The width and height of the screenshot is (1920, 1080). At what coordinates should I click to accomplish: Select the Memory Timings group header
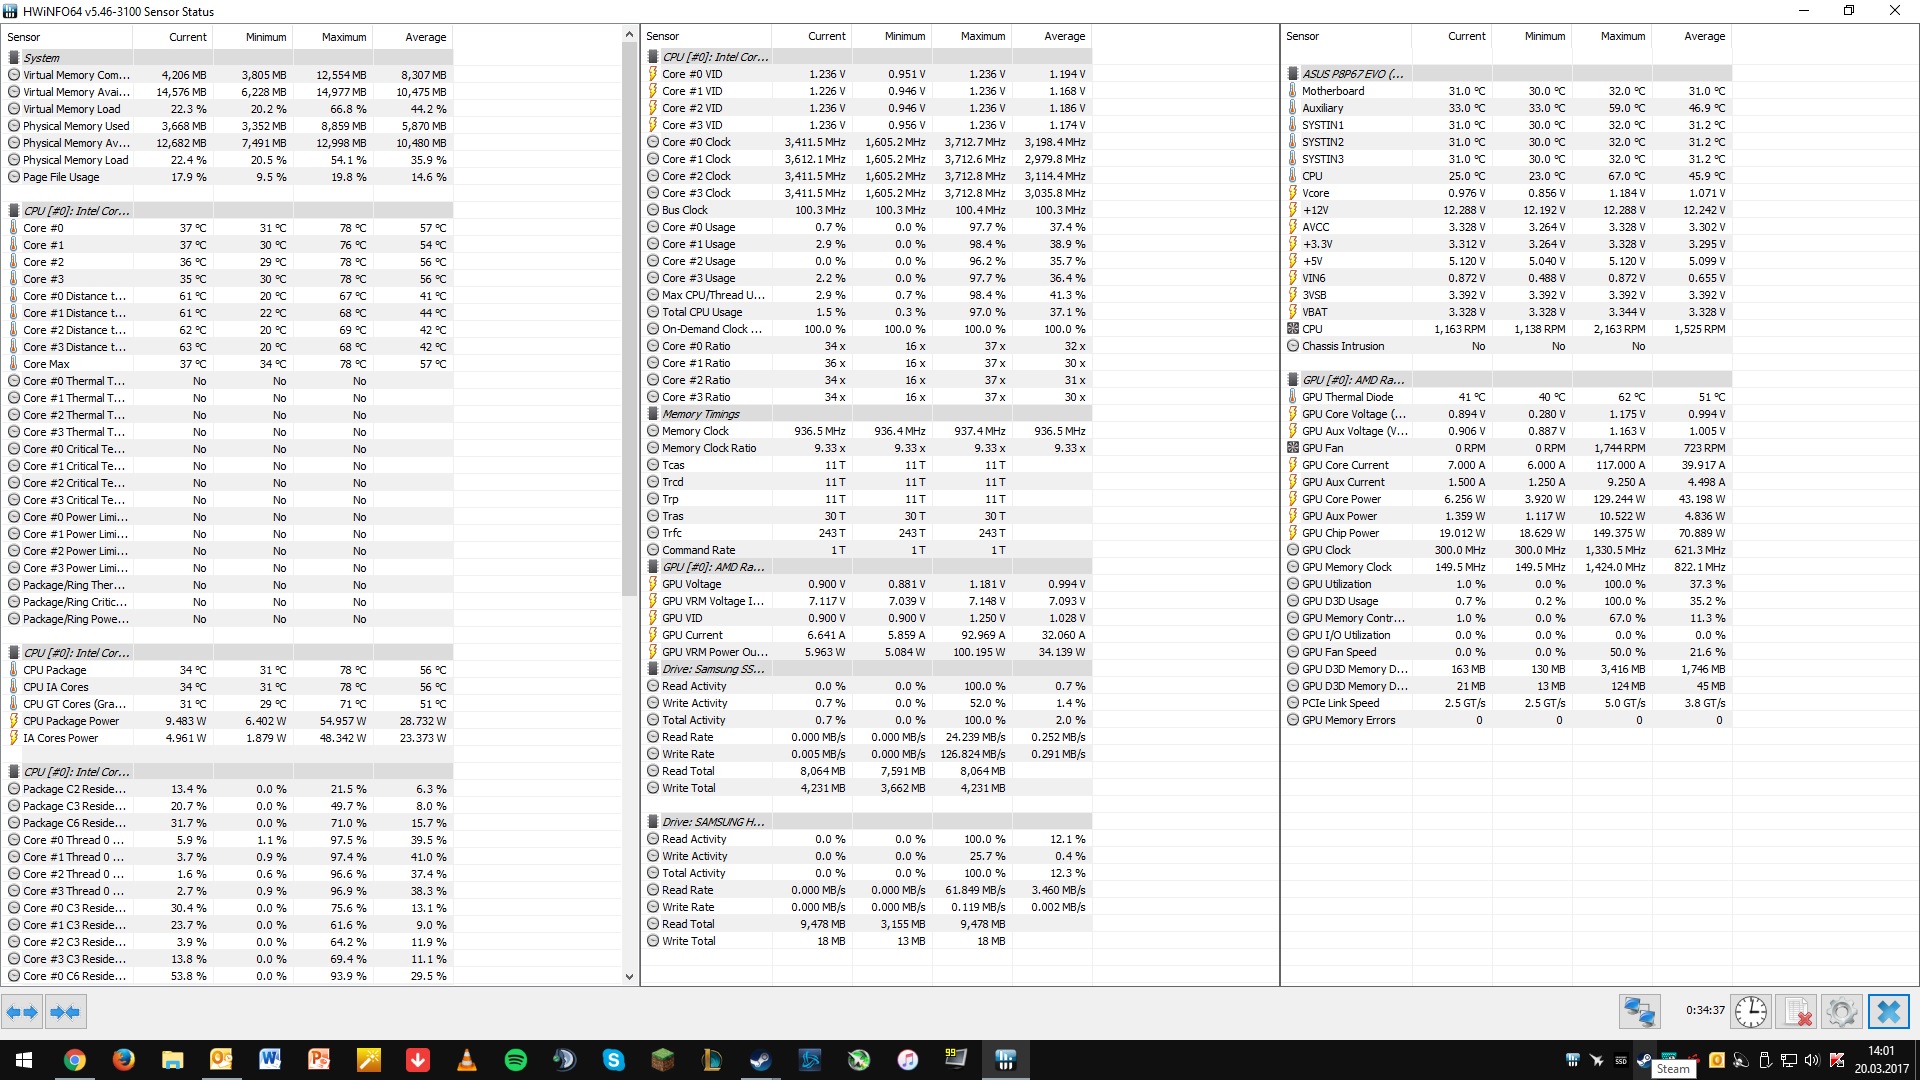tap(700, 414)
